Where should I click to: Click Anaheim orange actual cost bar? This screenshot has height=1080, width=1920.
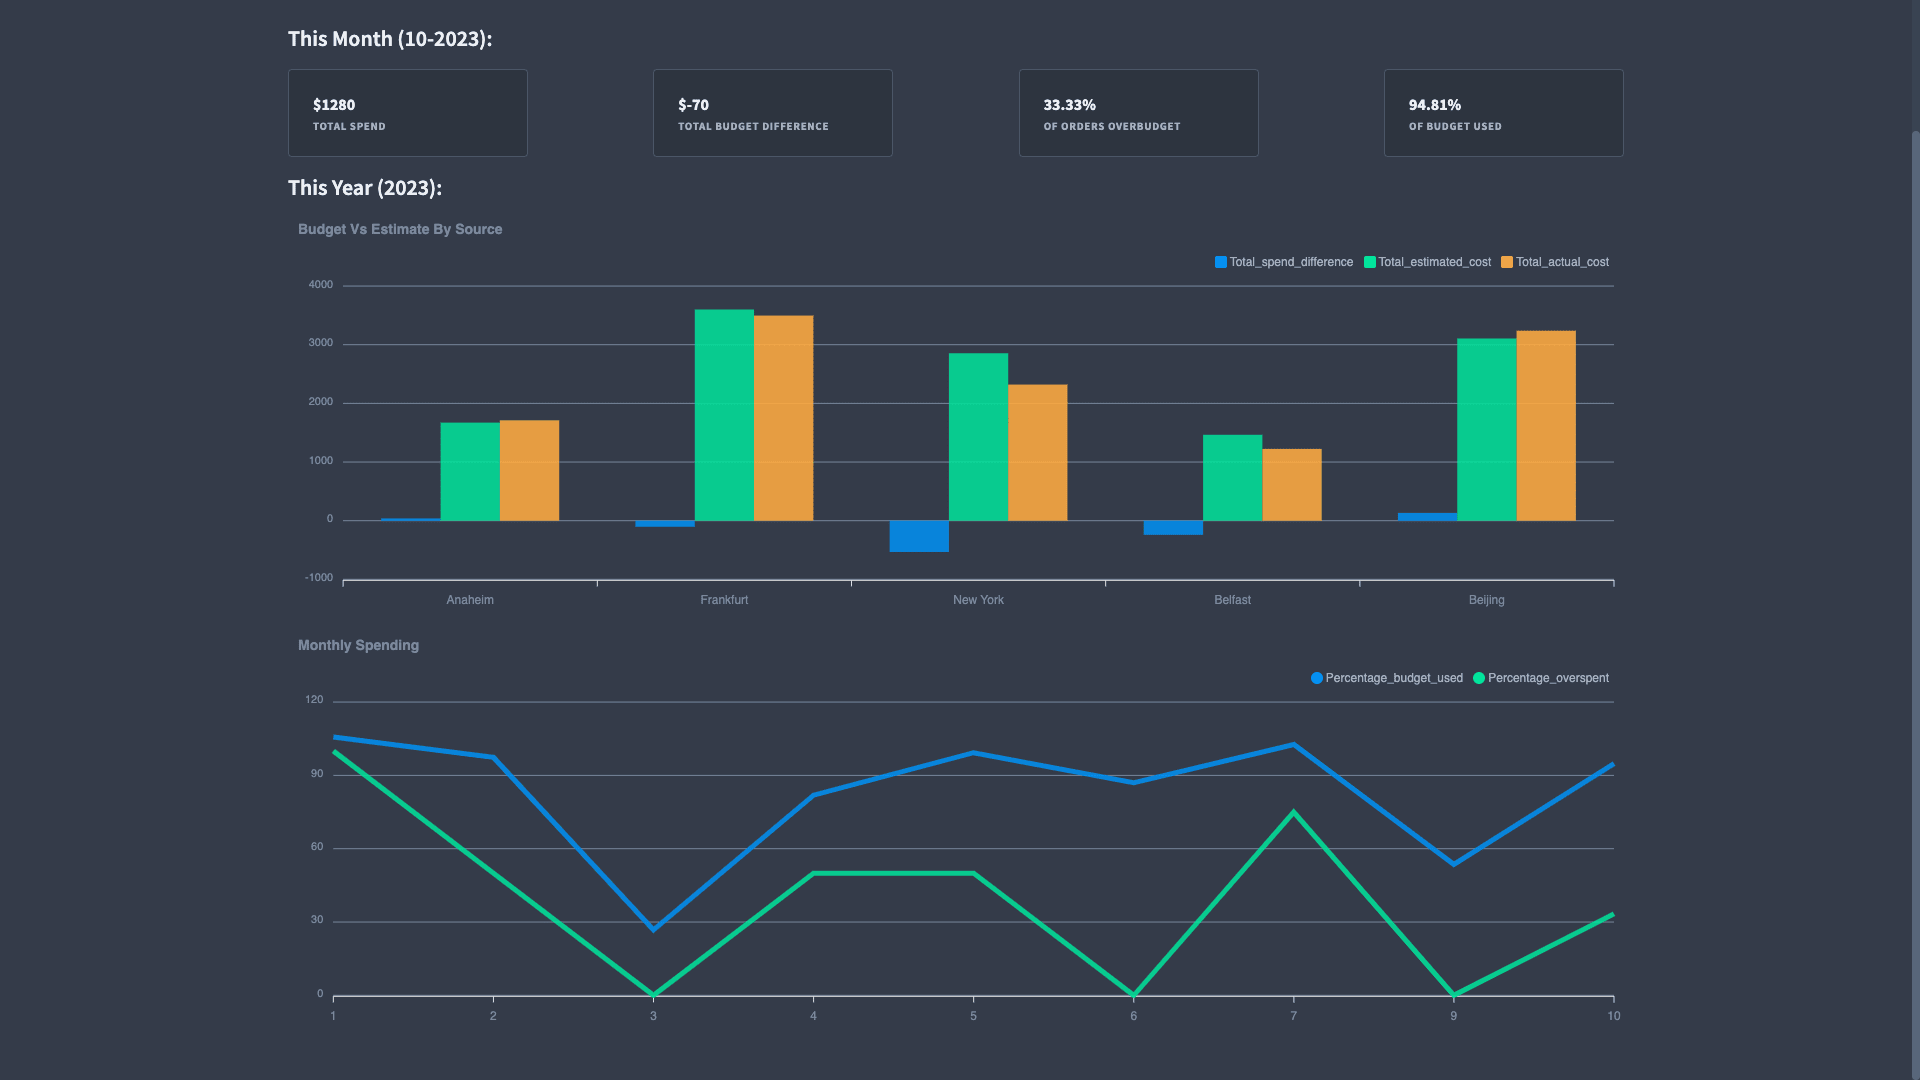(x=529, y=470)
